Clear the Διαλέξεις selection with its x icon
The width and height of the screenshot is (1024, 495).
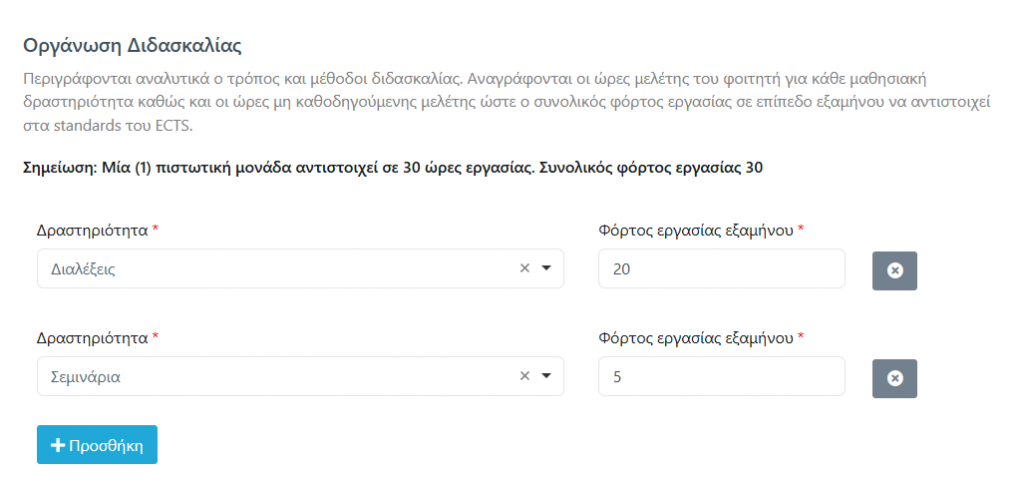tap(524, 269)
